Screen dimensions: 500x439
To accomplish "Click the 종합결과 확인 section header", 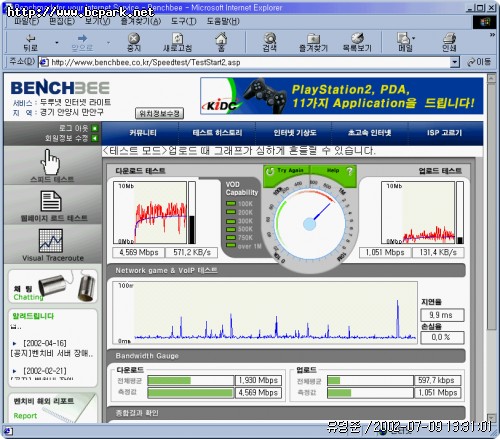I will tap(286, 413).
